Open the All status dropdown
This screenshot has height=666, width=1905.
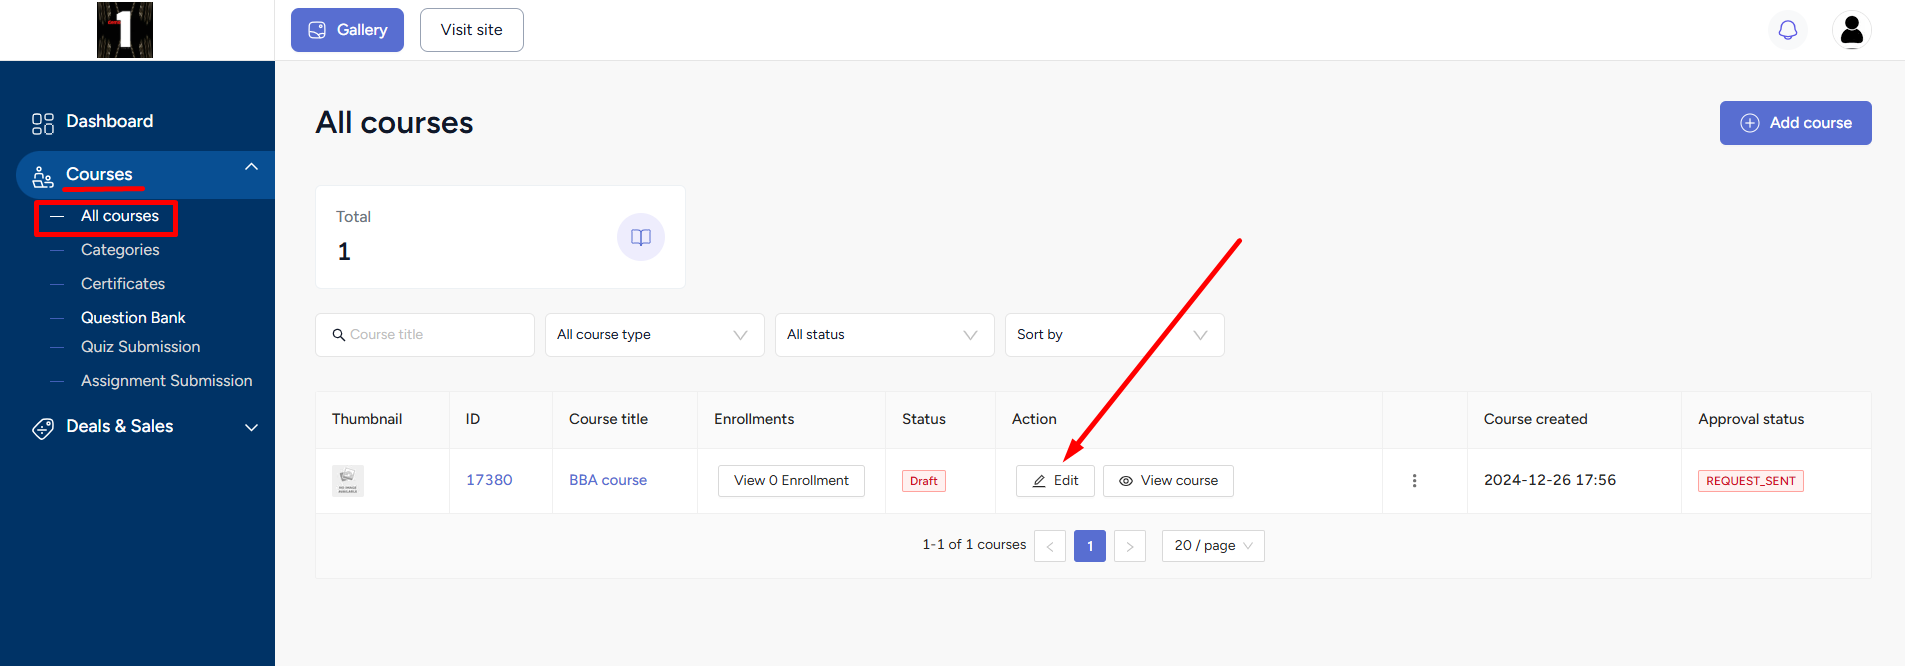[885, 335]
